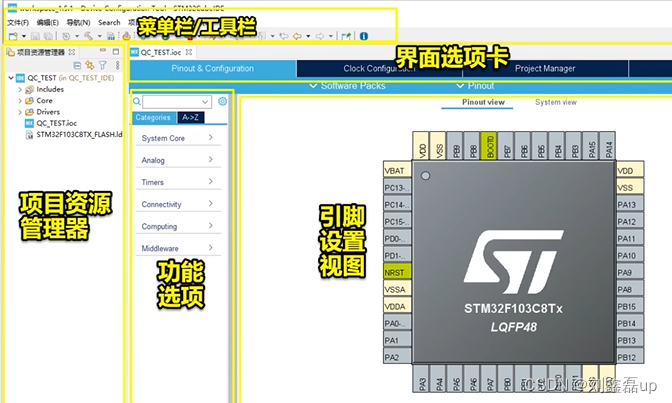This screenshot has height=403, width=672.
Task: Select the System view tab
Action: (556, 102)
